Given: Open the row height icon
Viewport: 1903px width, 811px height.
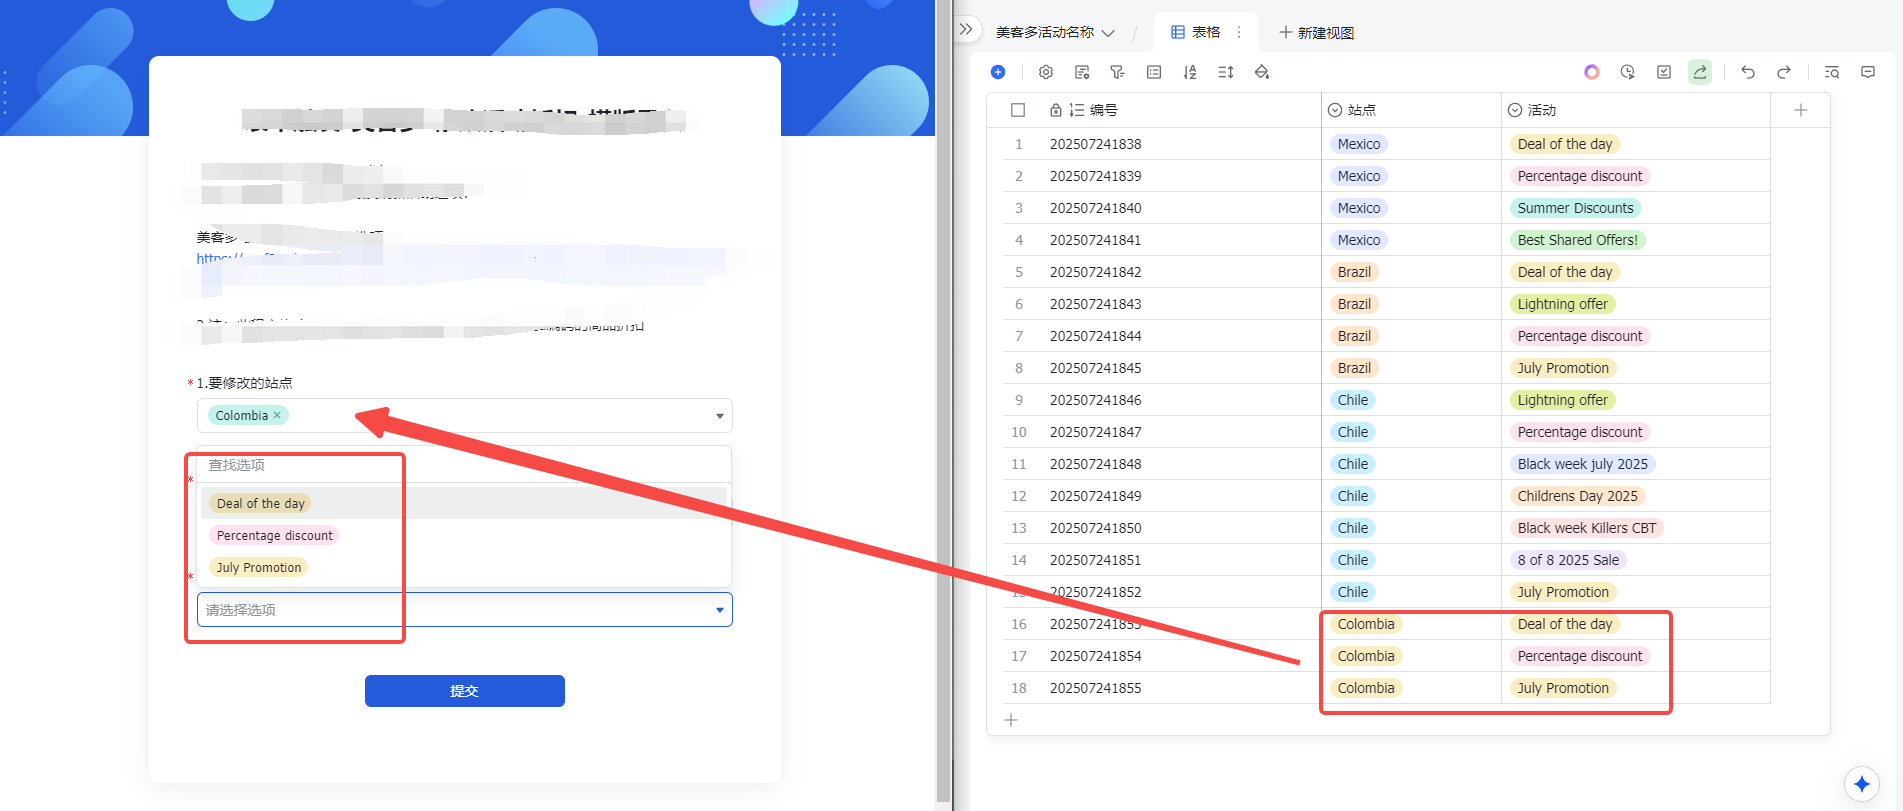Looking at the screenshot, I should point(1225,72).
